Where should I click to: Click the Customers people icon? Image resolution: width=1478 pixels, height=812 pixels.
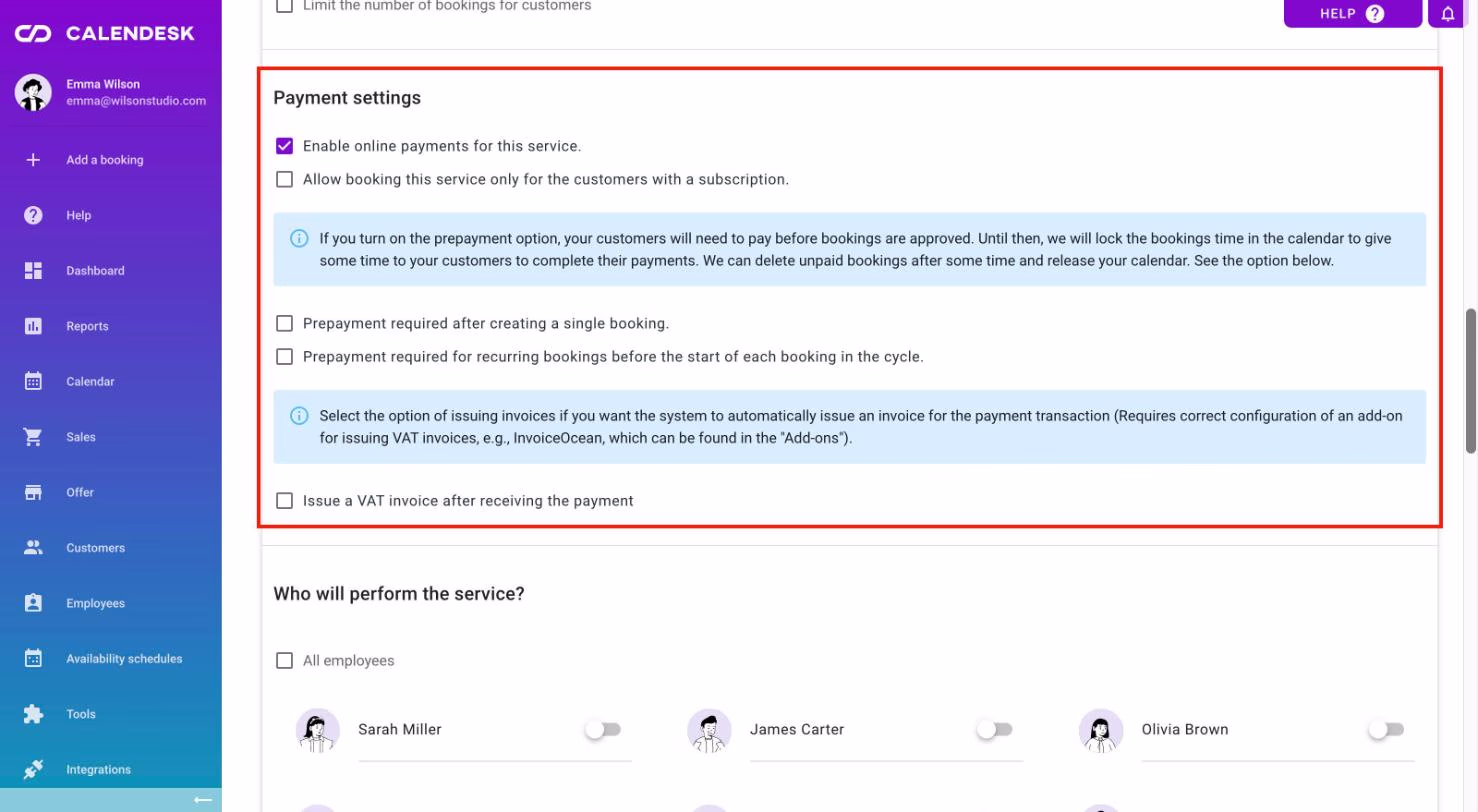point(33,548)
